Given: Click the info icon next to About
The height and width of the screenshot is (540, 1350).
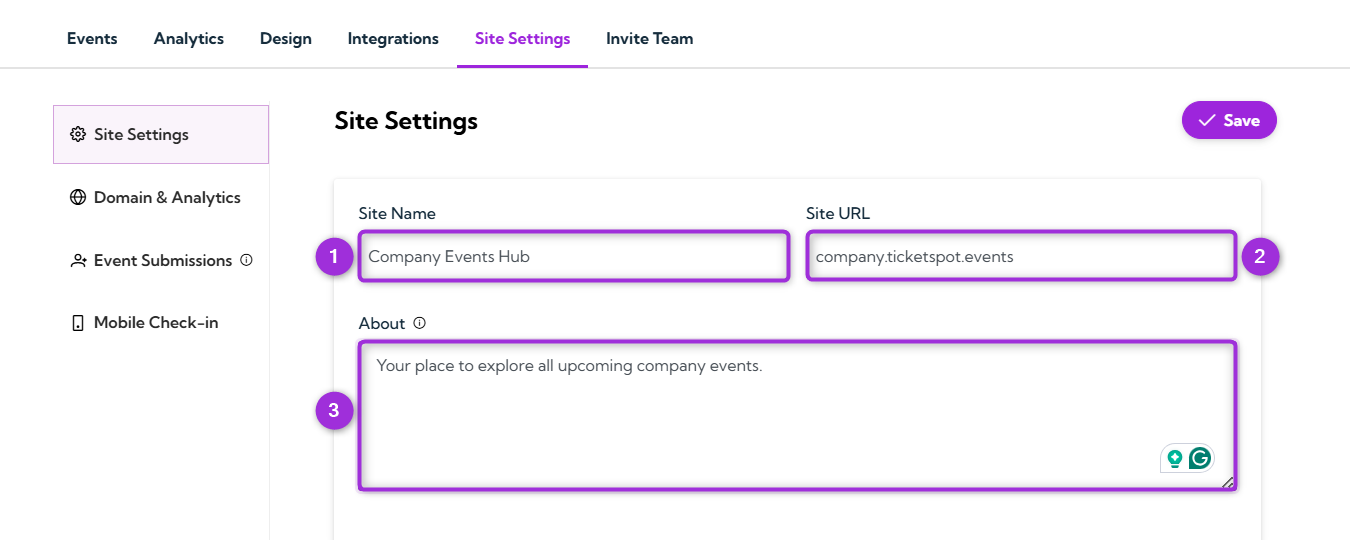Looking at the screenshot, I should point(420,323).
